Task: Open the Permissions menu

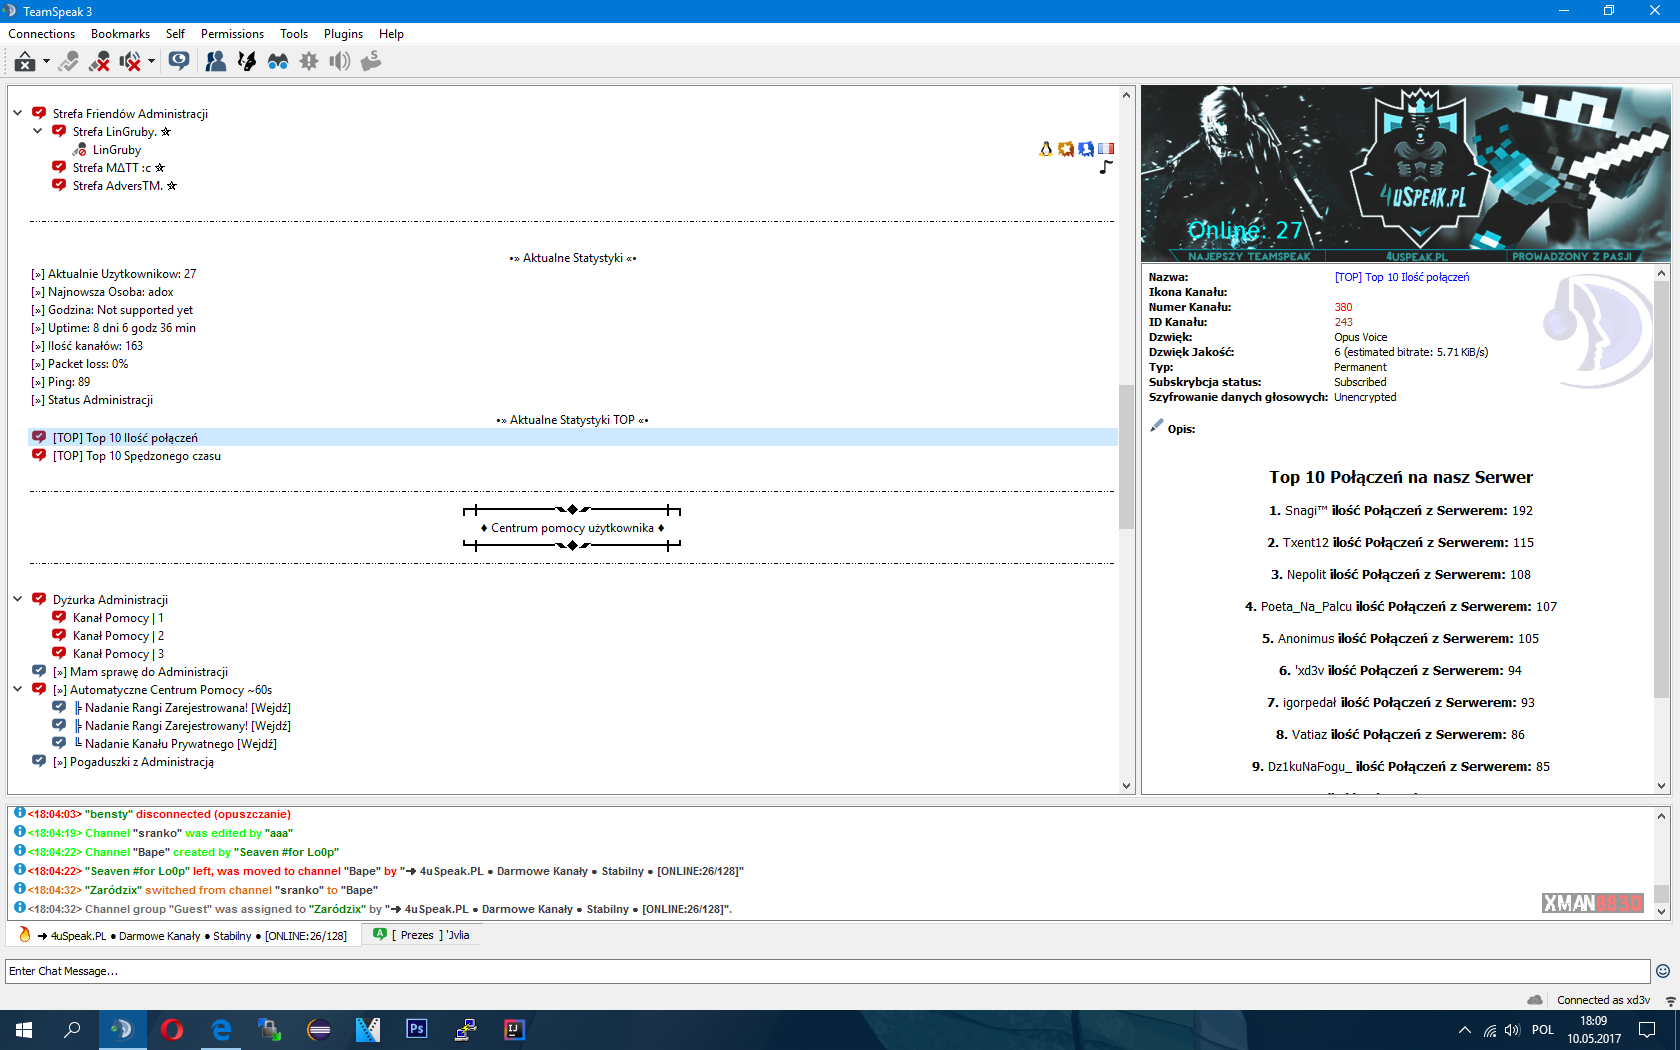Action: point(232,34)
